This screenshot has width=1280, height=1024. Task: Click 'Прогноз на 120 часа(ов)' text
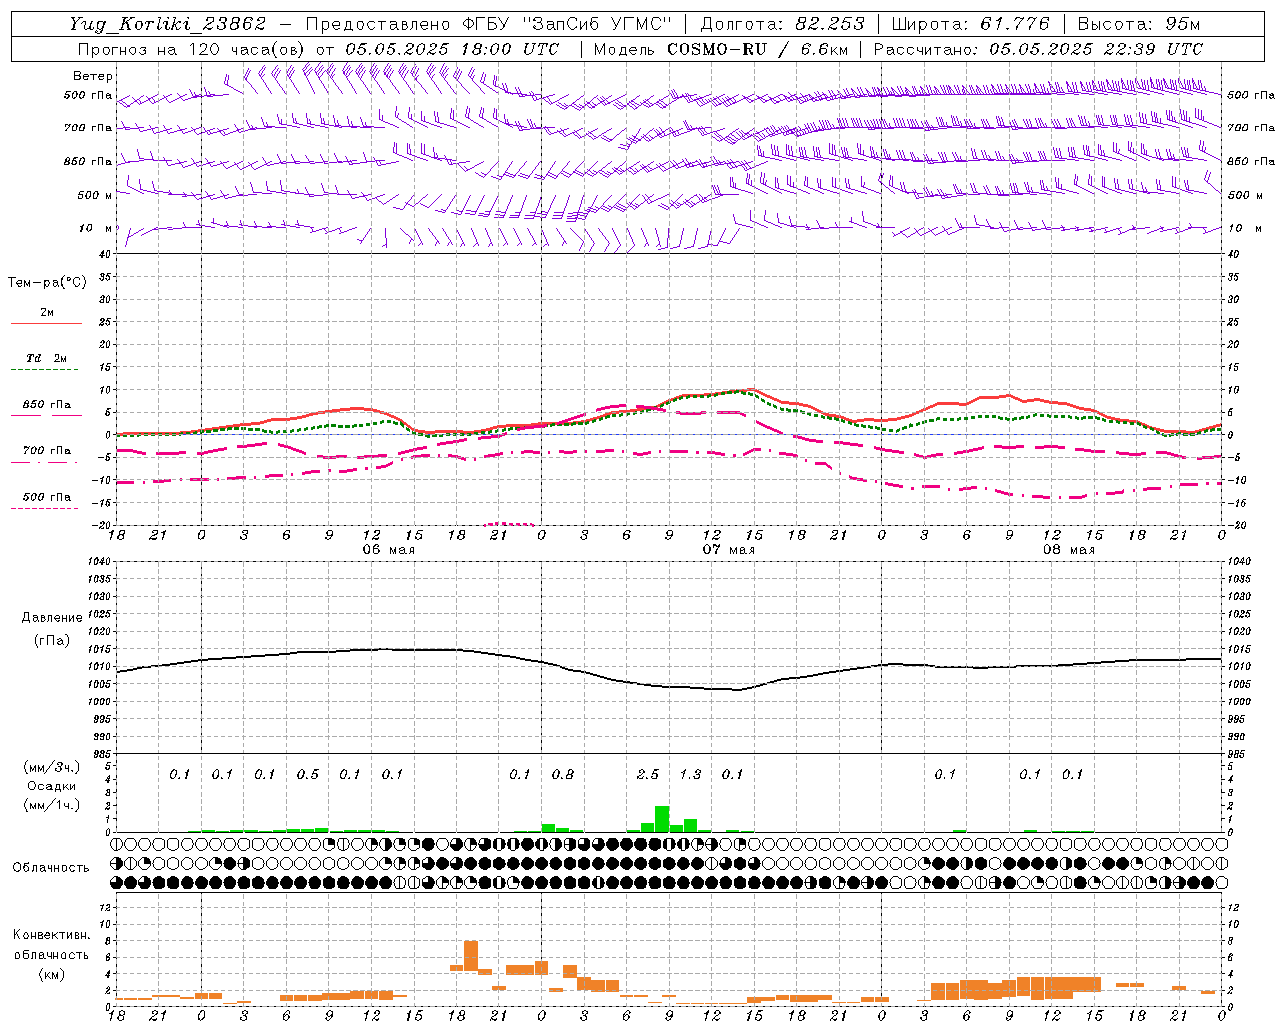(192, 49)
